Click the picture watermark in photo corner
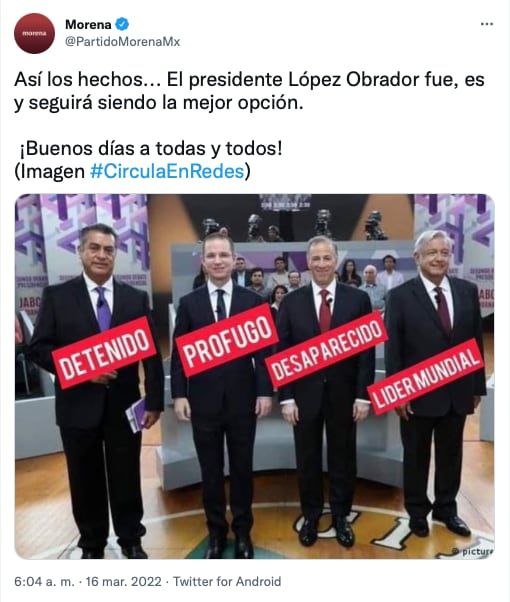 [473, 552]
